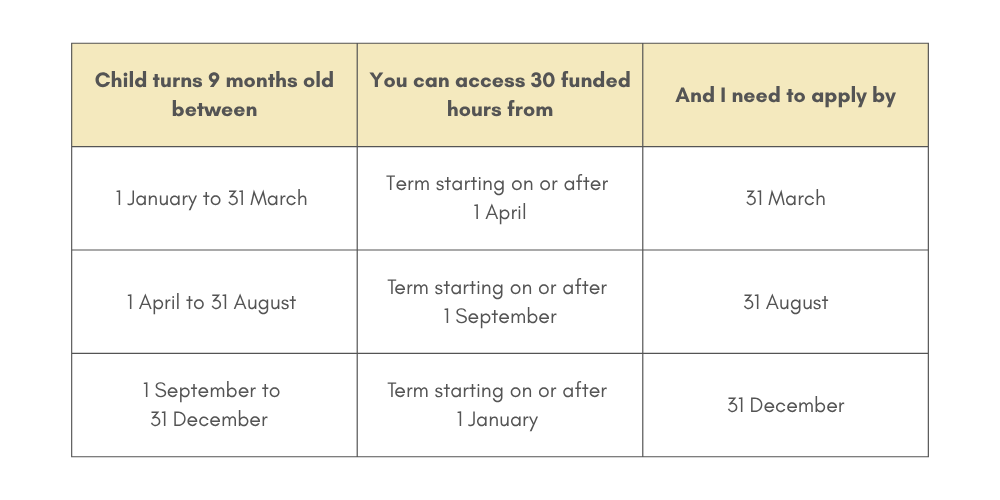1000x500 pixels.
Task: Select the 'You can access 30 funded hours from' header
Action: click(500, 95)
